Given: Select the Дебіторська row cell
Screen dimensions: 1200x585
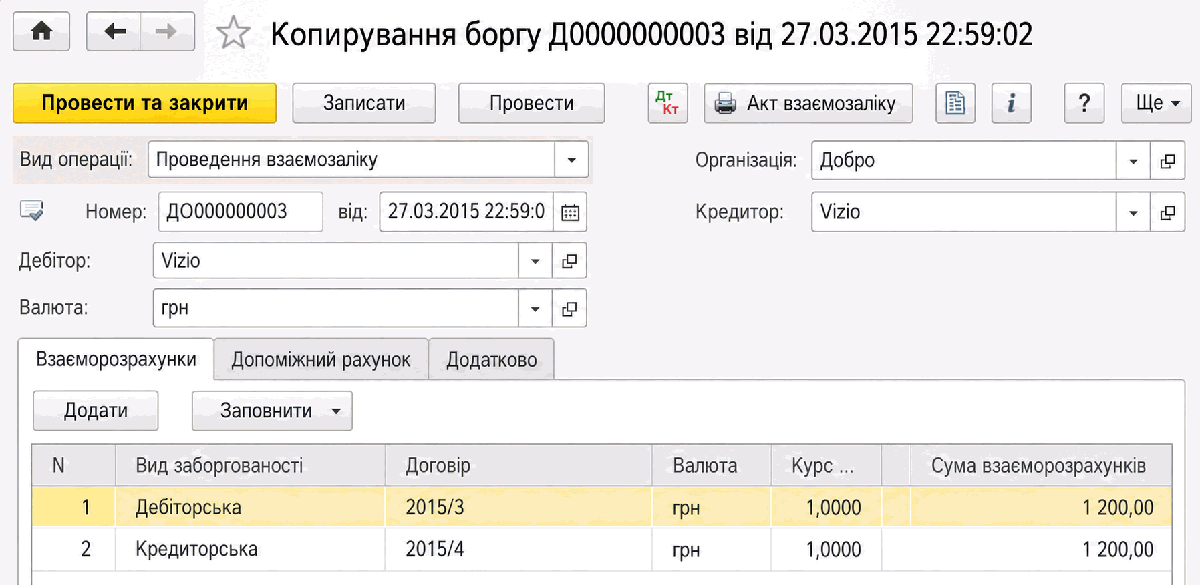Looking at the screenshot, I should point(250,507).
